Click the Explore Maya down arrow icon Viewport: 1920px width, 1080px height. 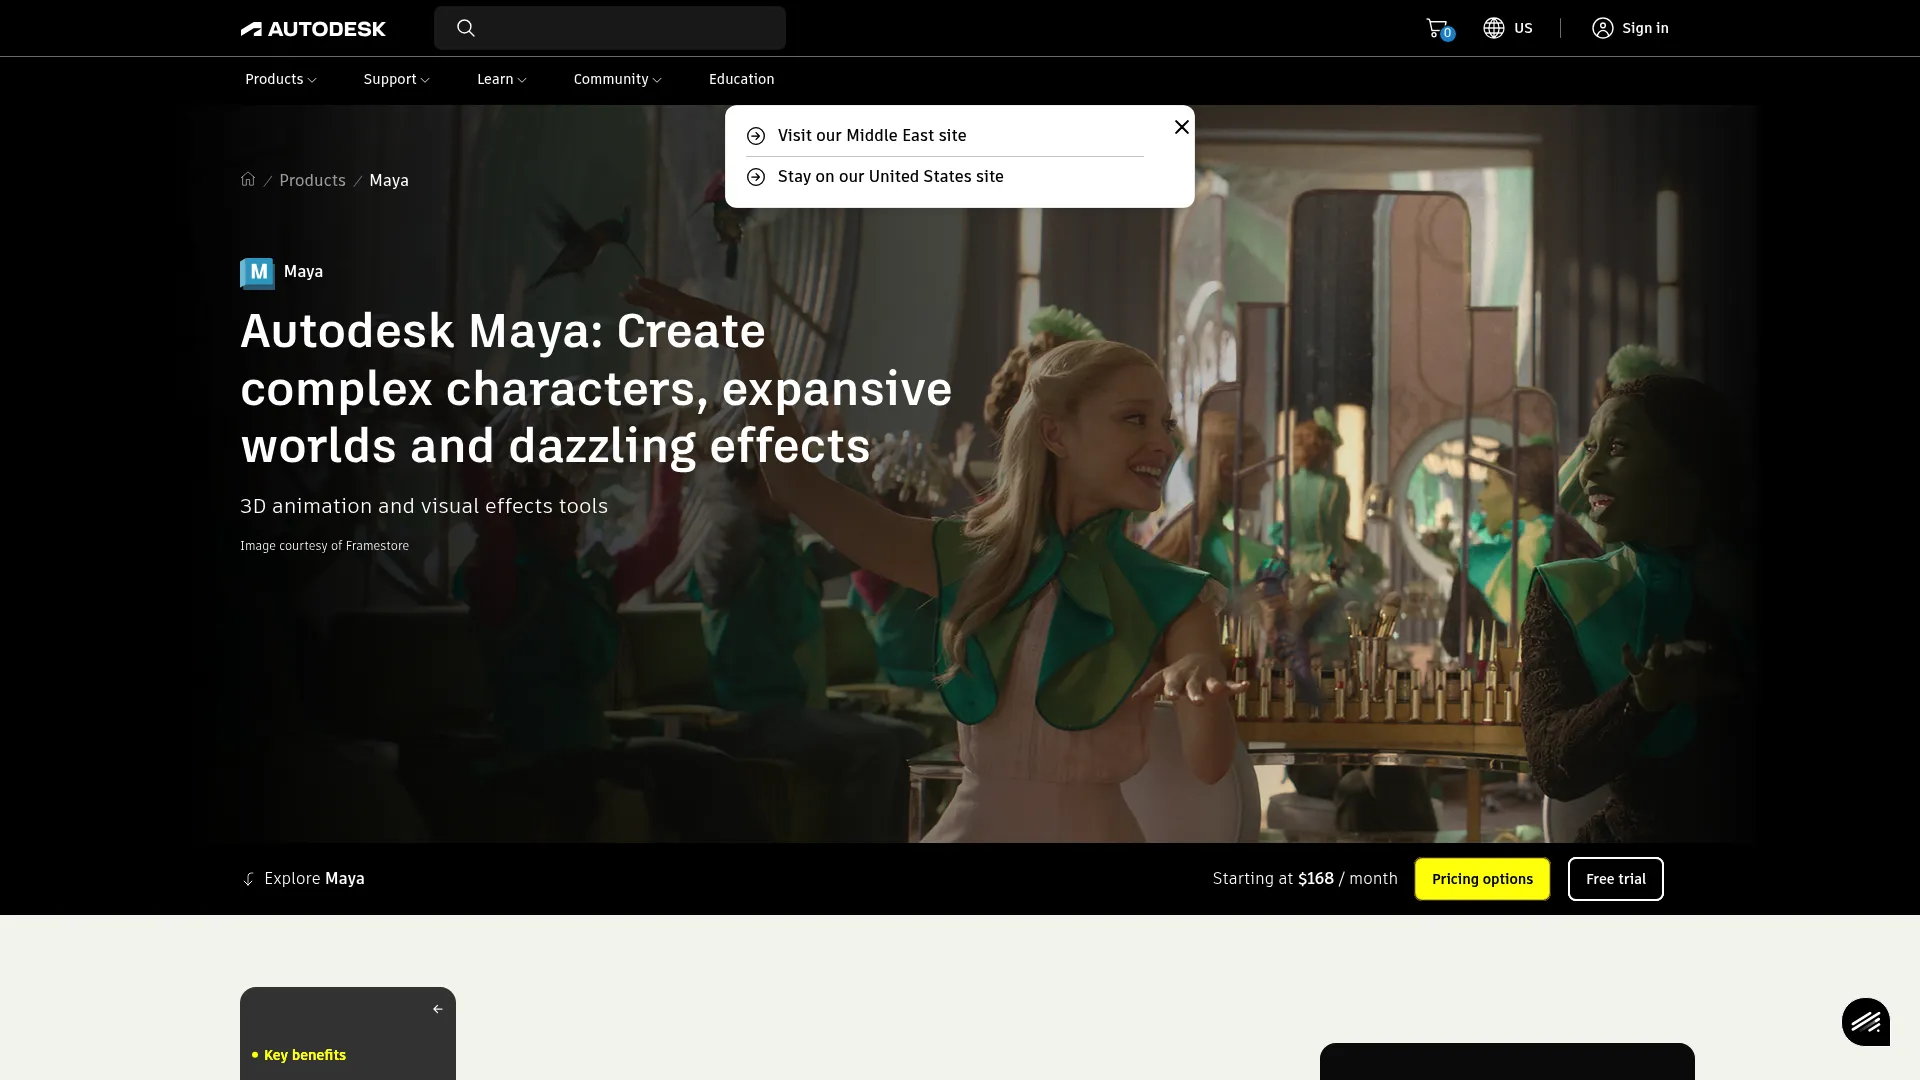pyautogui.click(x=248, y=879)
